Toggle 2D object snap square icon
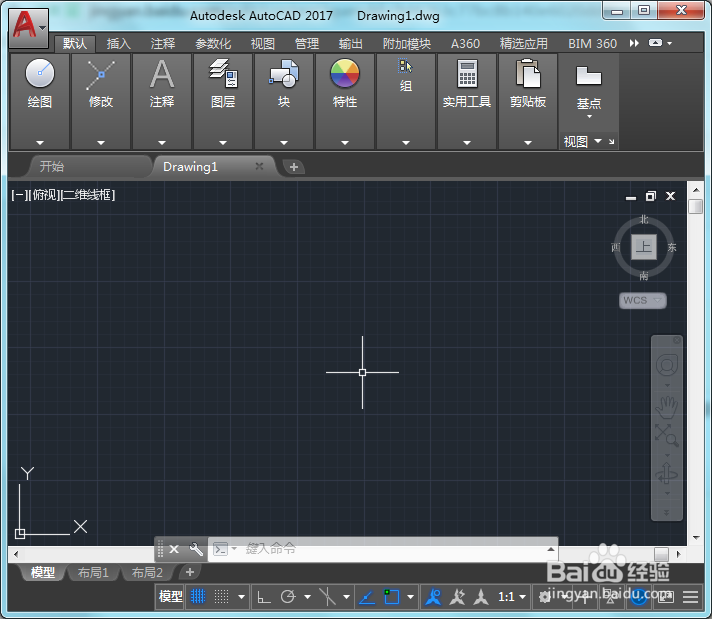 (391, 596)
